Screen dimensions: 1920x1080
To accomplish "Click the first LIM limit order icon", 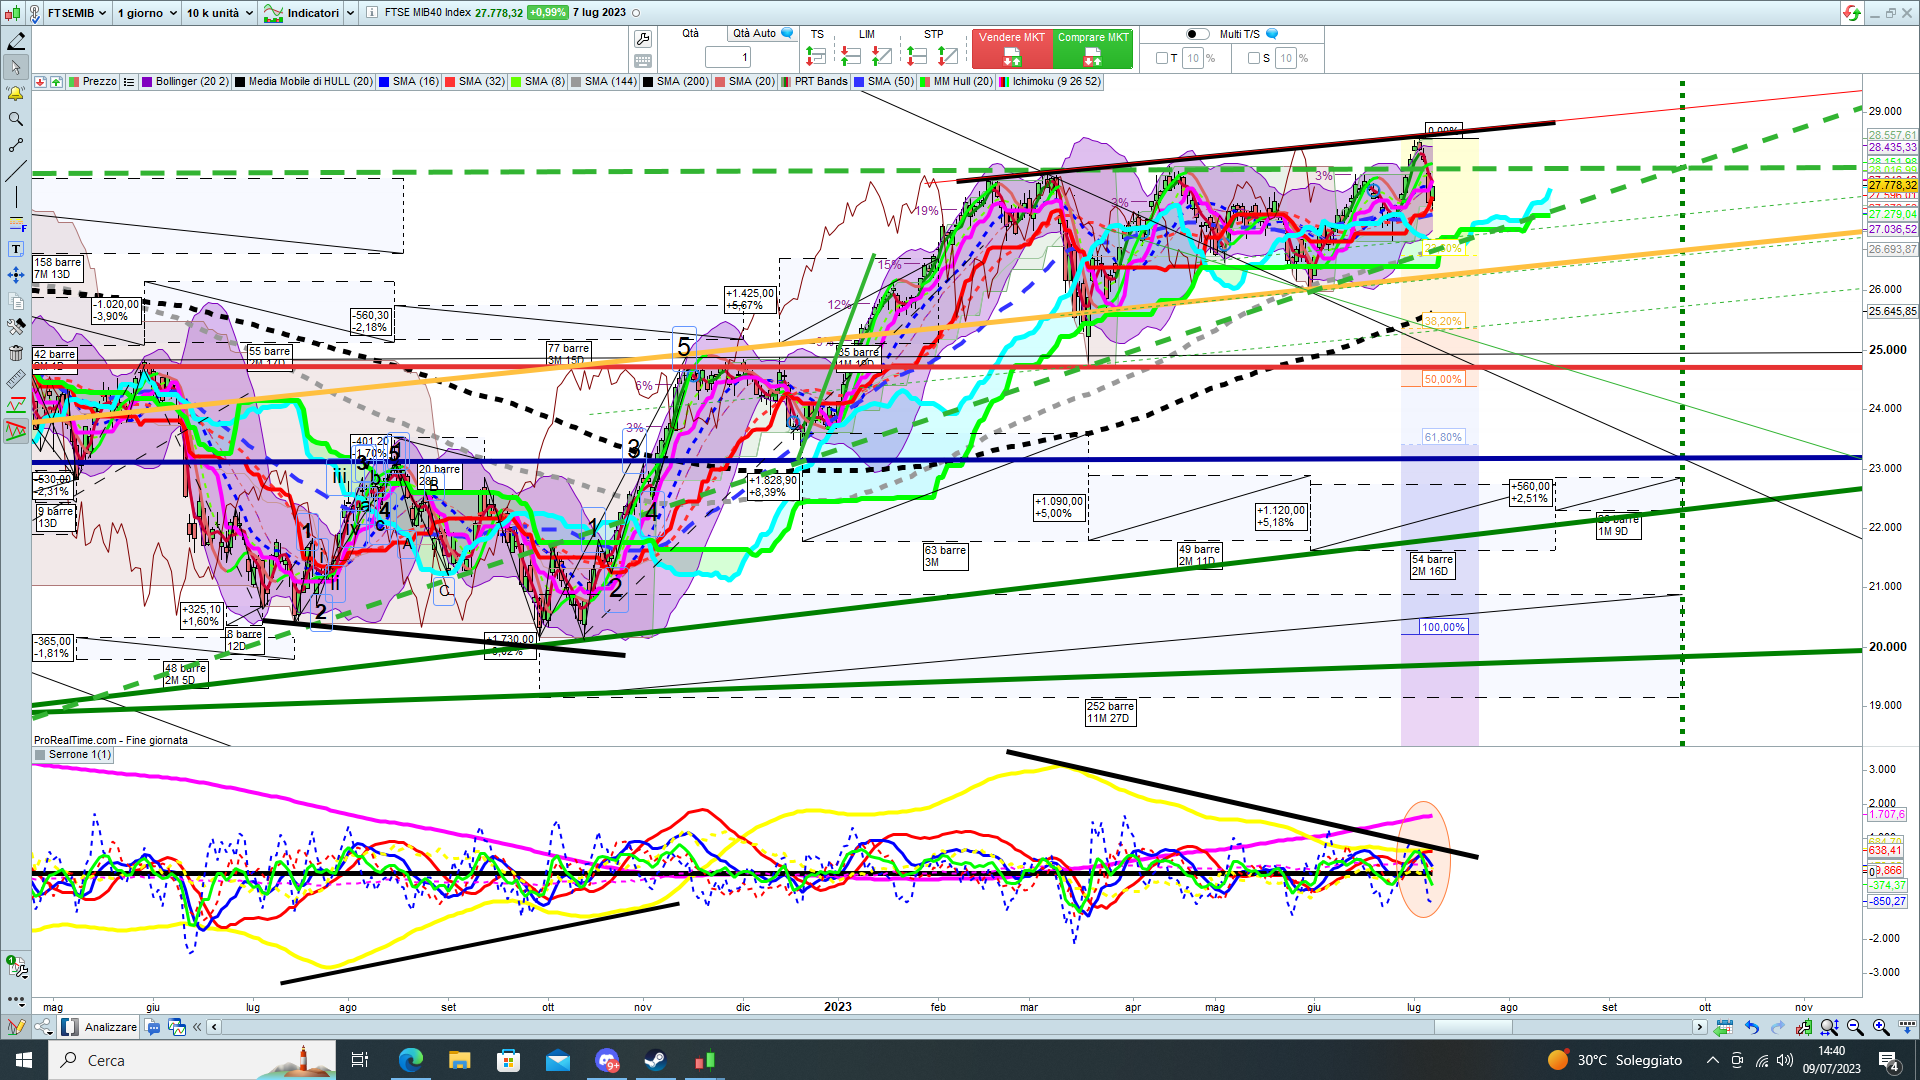I will pos(850,56).
